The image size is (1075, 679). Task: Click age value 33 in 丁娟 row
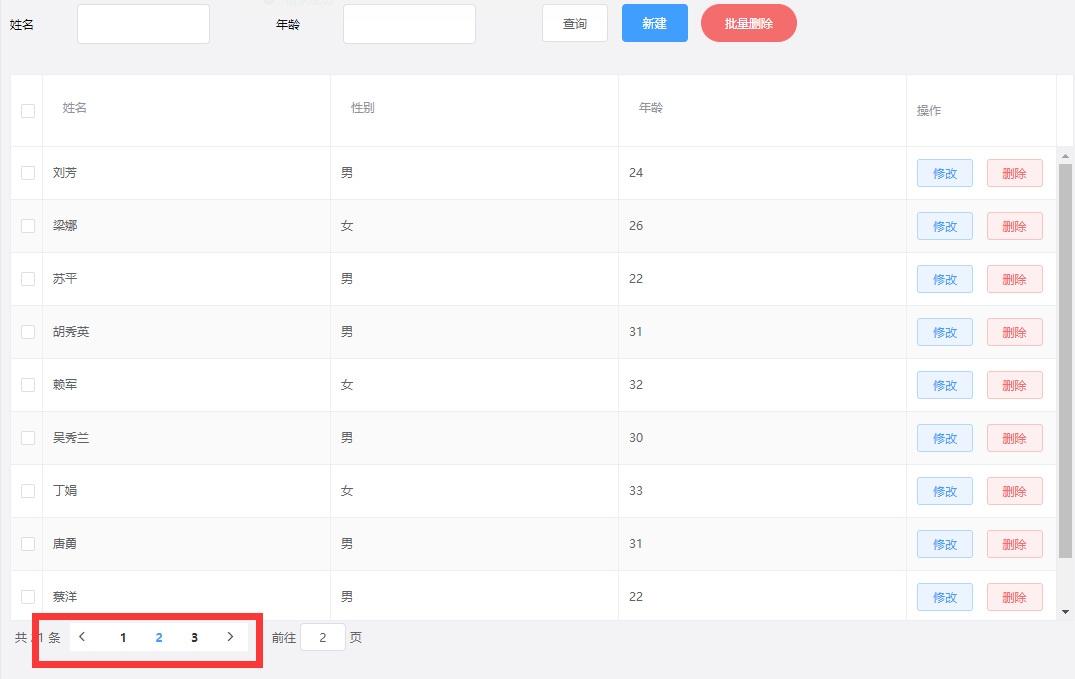[x=636, y=490]
